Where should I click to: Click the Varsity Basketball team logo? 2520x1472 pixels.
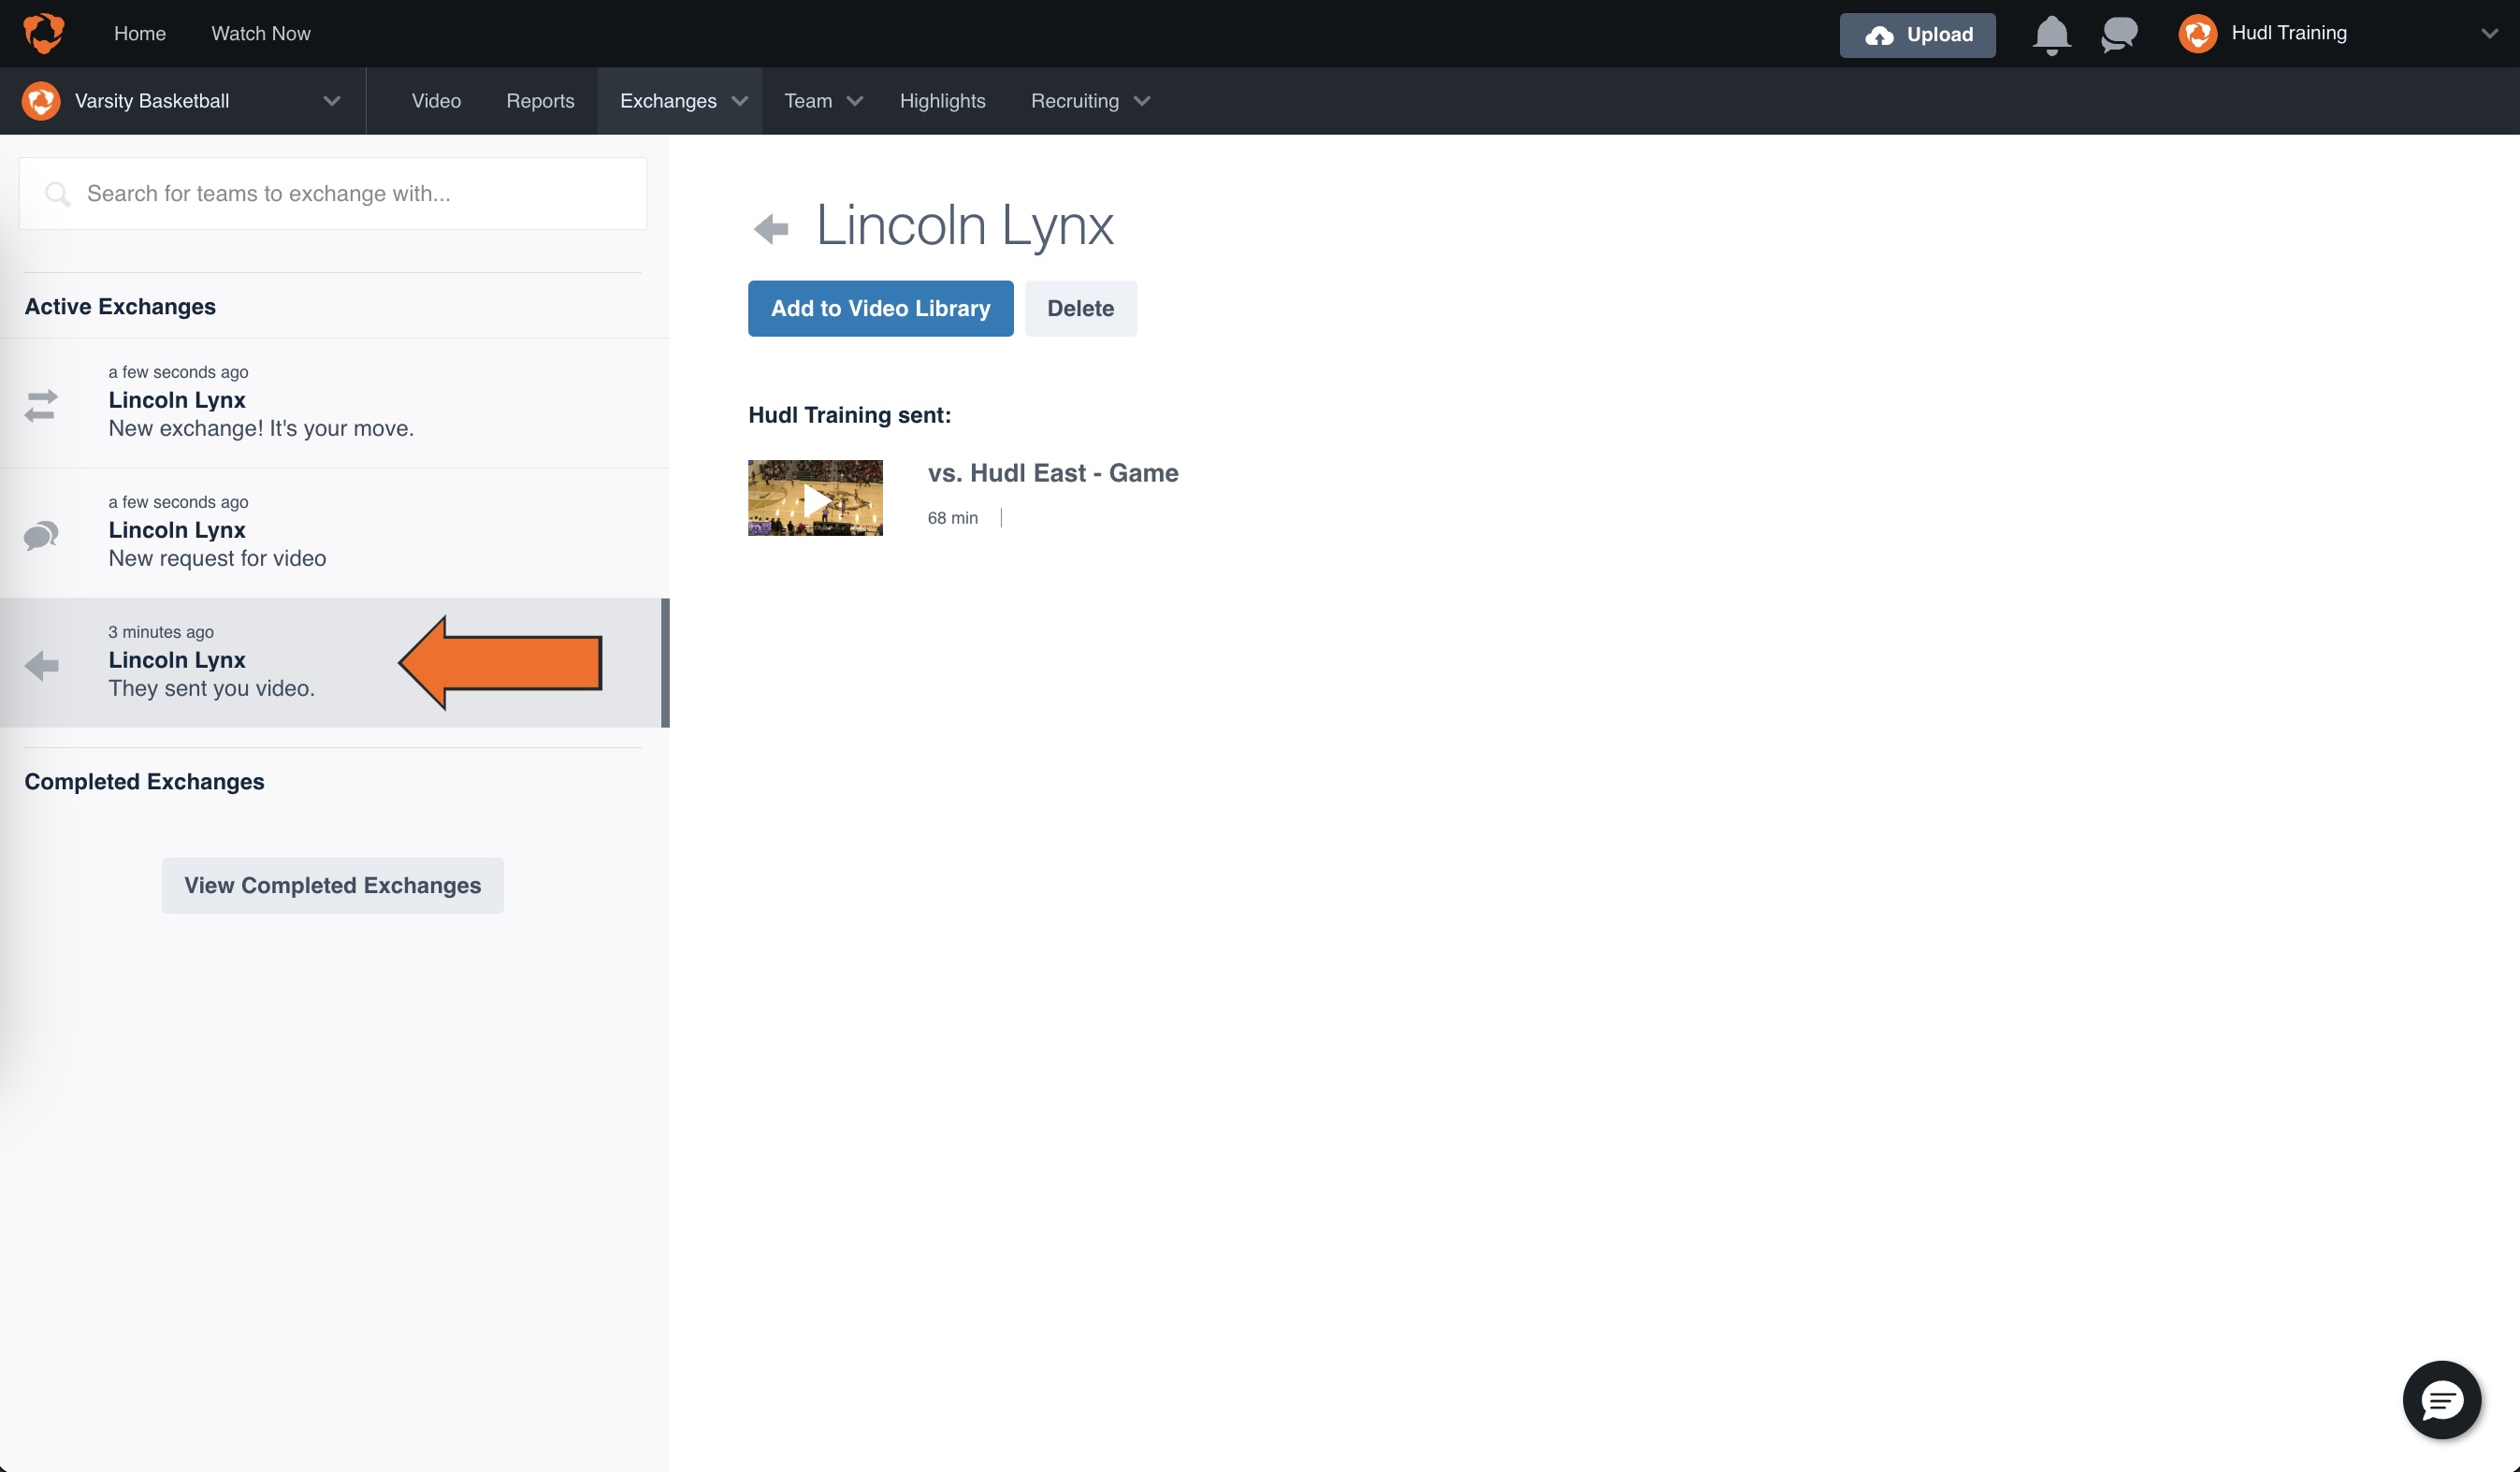point(40,100)
